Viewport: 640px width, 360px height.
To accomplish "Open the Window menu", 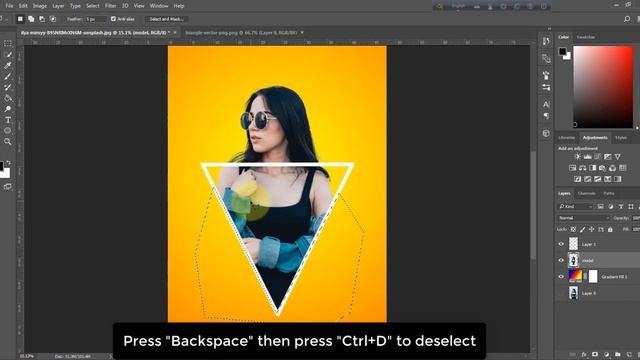I will click(x=159, y=6).
